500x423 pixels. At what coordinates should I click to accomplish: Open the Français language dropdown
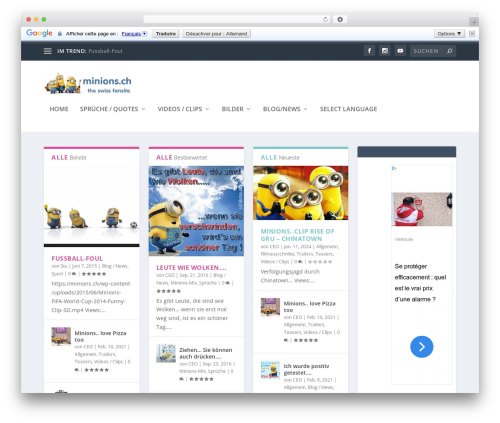[134, 34]
